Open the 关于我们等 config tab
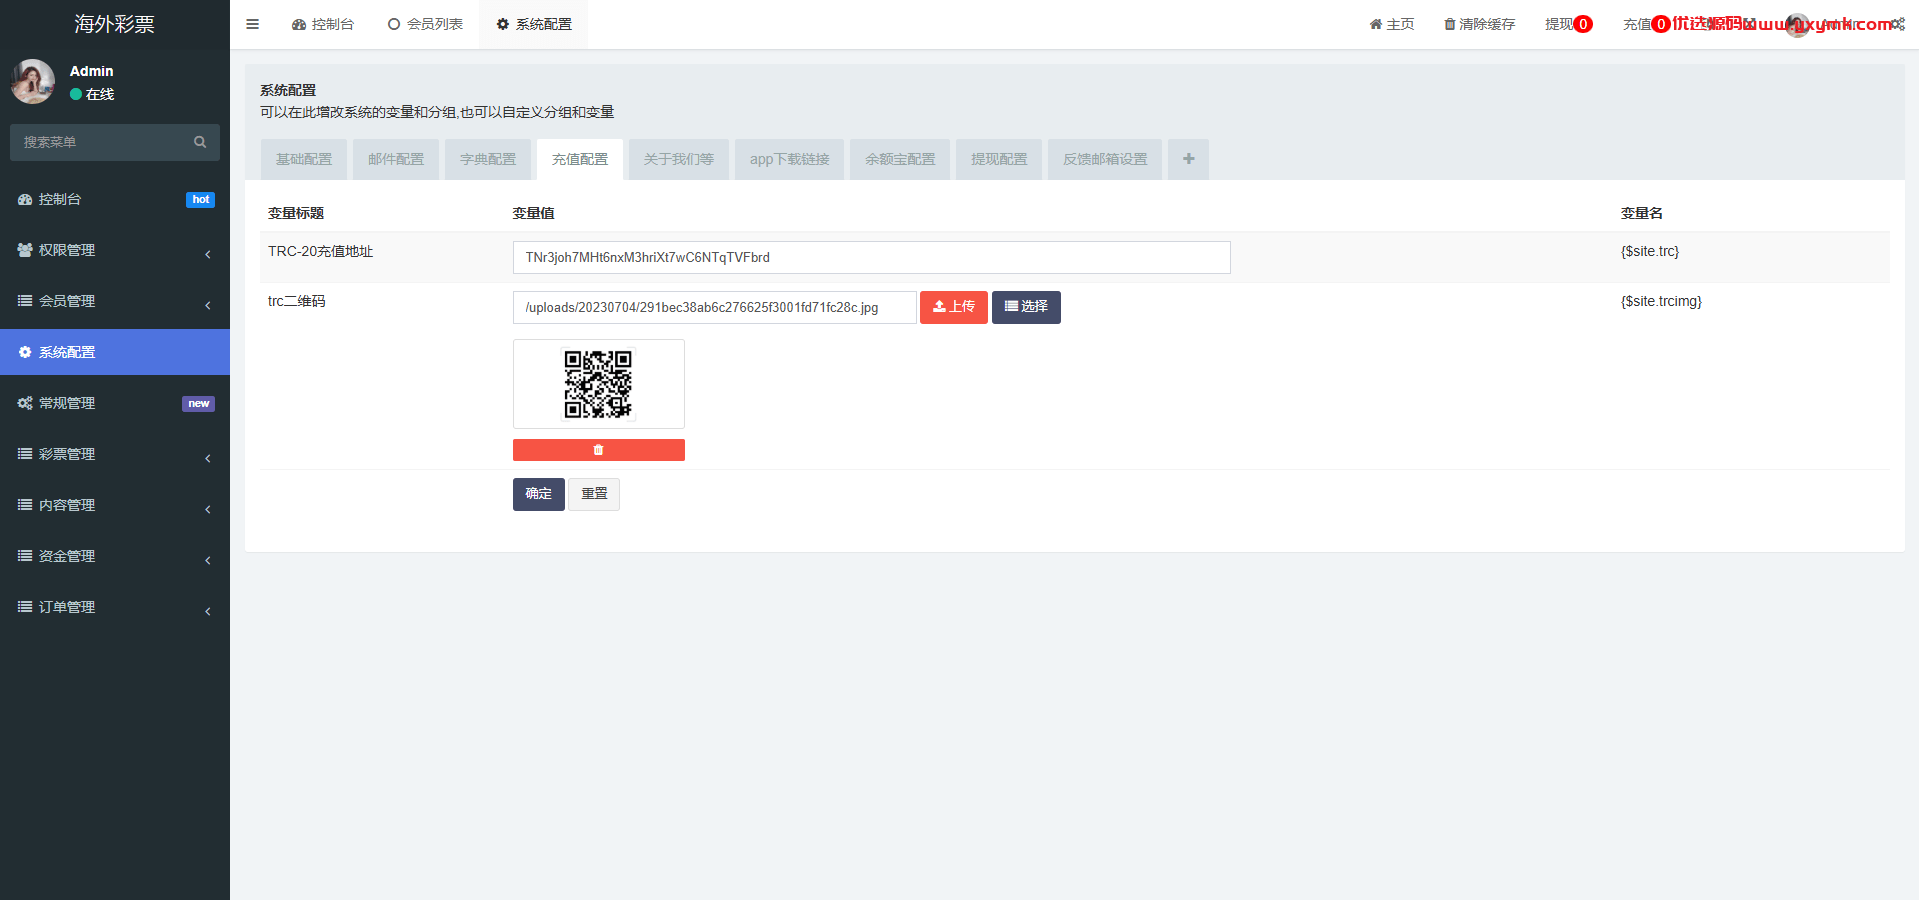1919x900 pixels. pyautogui.click(x=679, y=159)
